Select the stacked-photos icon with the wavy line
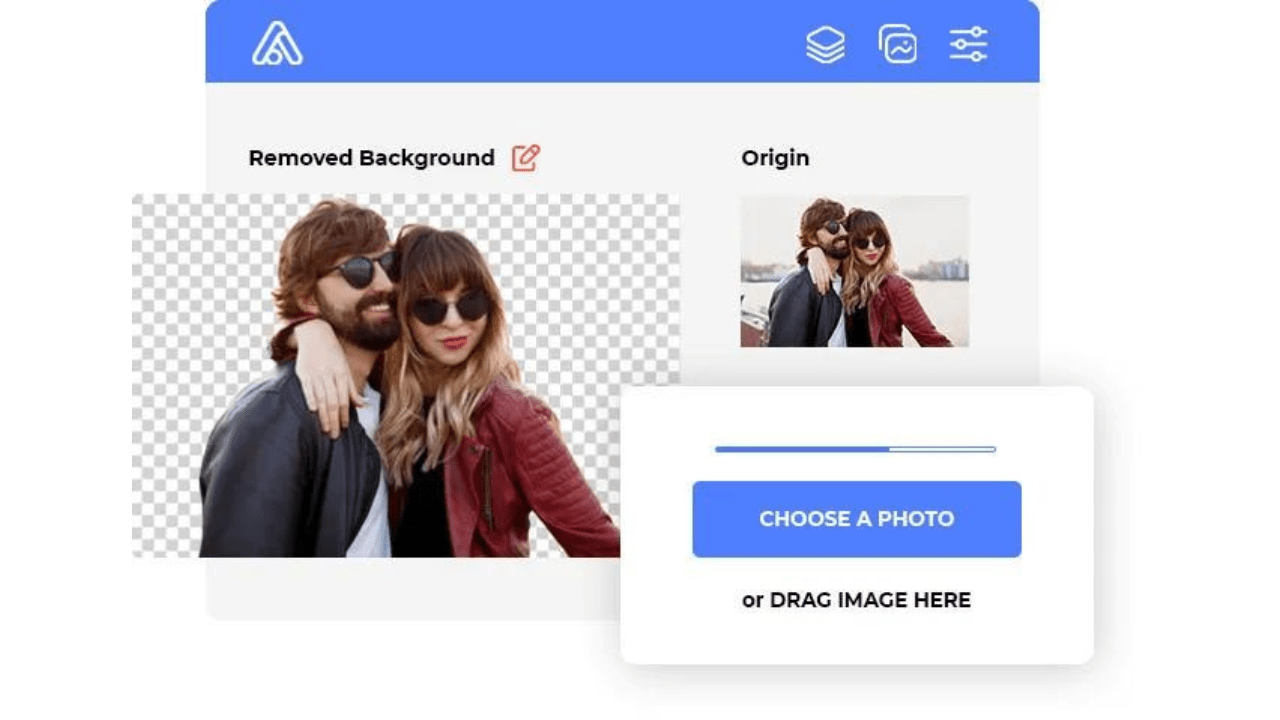1280x720 pixels. pos(897,43)
